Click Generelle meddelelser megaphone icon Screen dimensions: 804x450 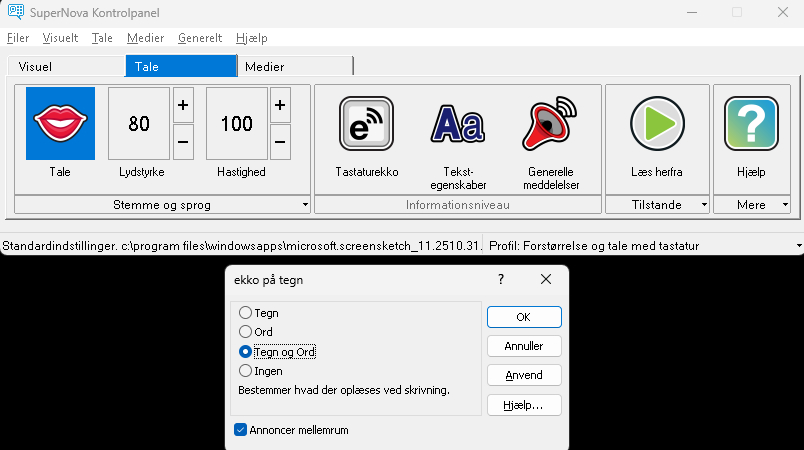549,124
